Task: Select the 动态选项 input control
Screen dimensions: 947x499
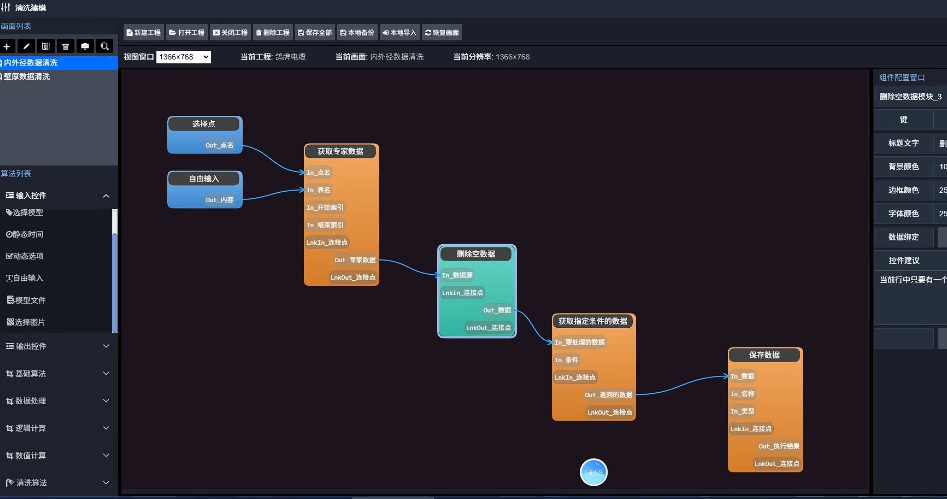Action: point(26,256)
